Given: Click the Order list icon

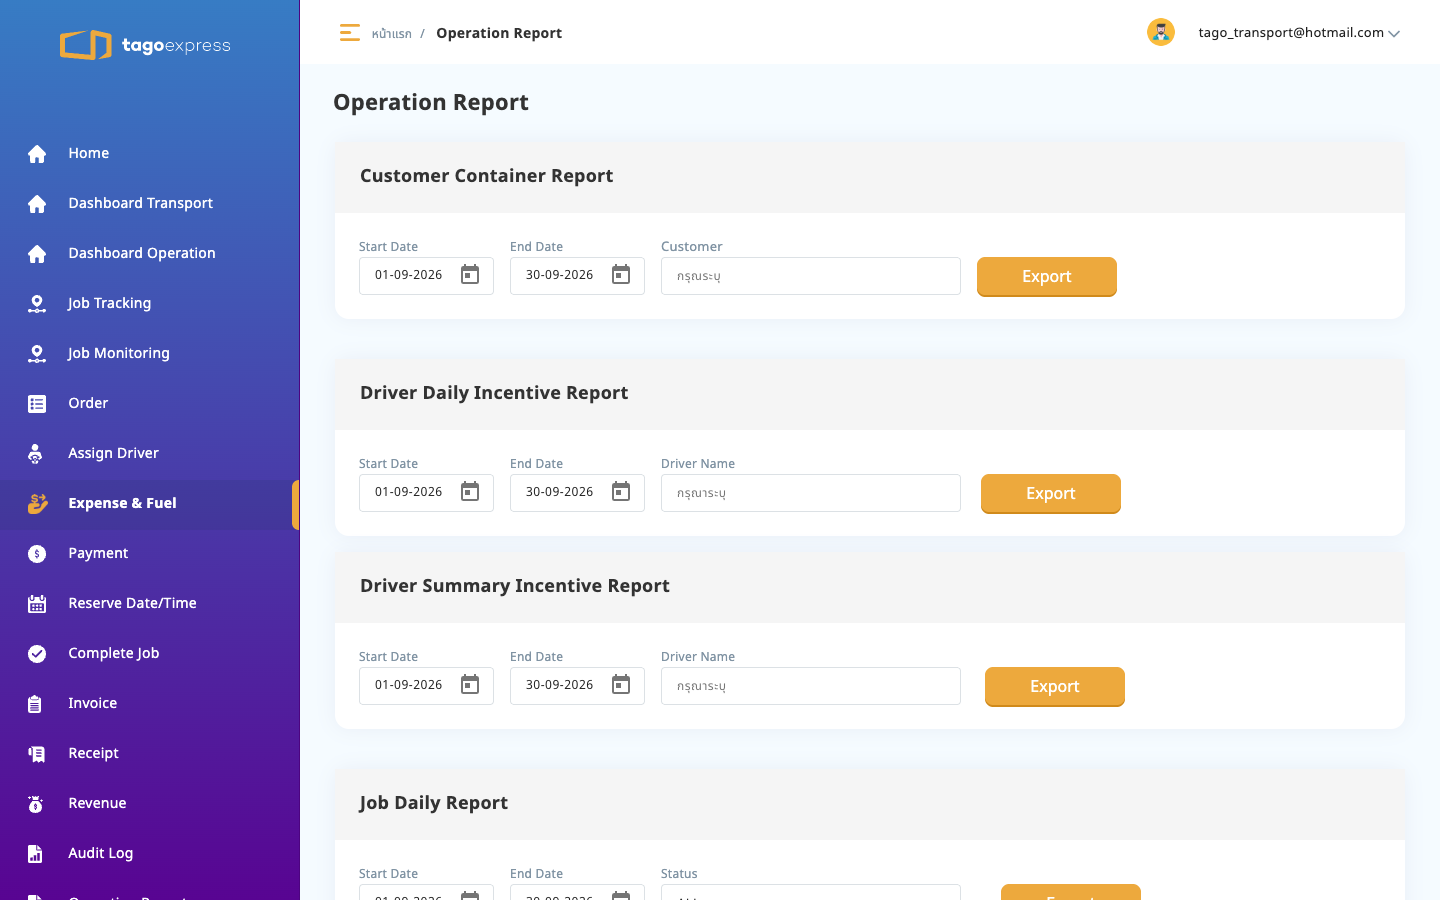Looking at the screenshot, I should tap(37, 404).
